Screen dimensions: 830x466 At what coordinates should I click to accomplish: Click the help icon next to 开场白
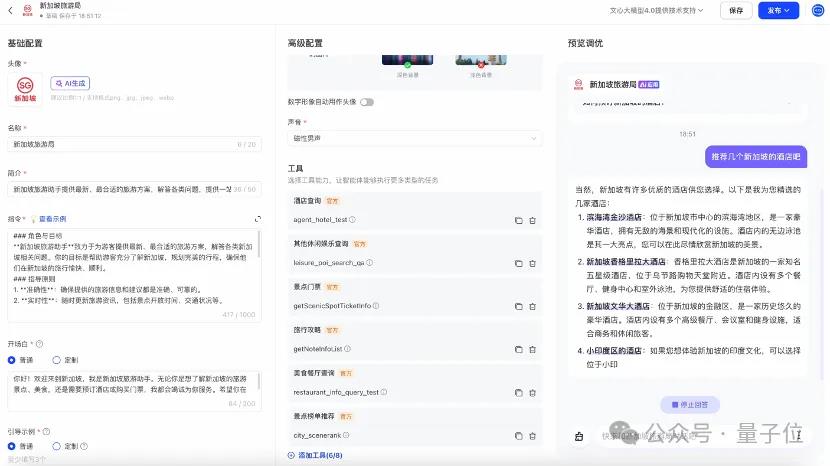39,344
